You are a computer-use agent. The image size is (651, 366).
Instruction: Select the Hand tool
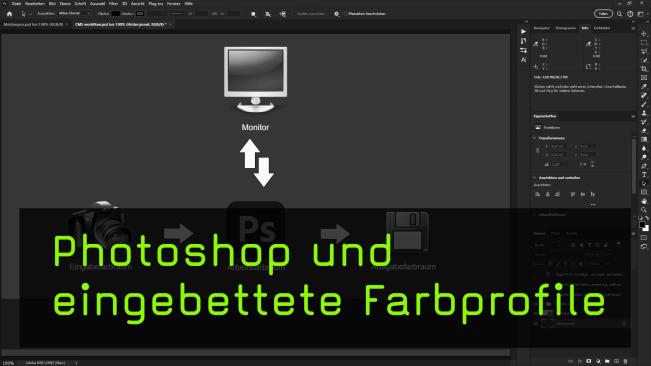pos(644,201)
